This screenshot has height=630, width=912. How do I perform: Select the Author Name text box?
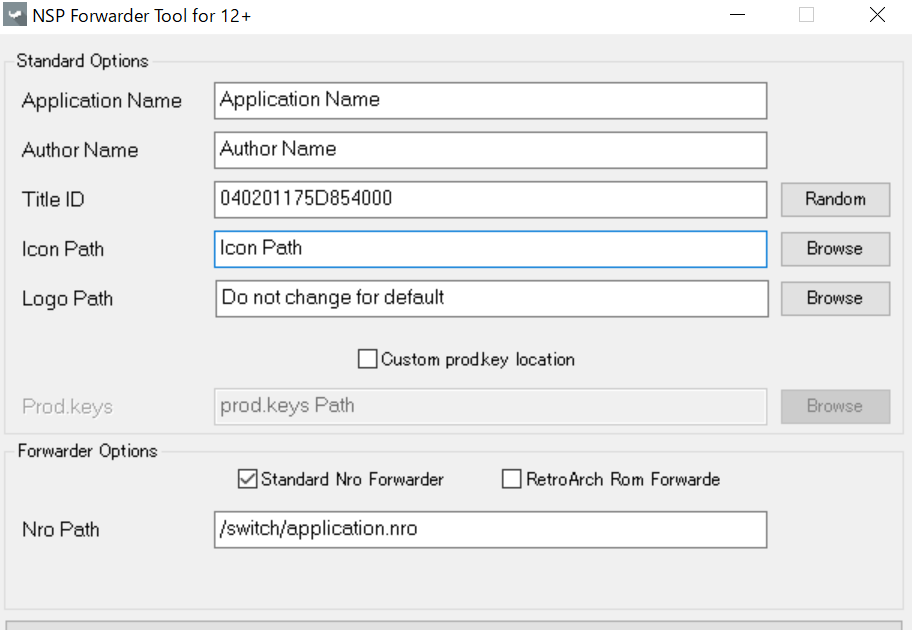click(490, 150)
